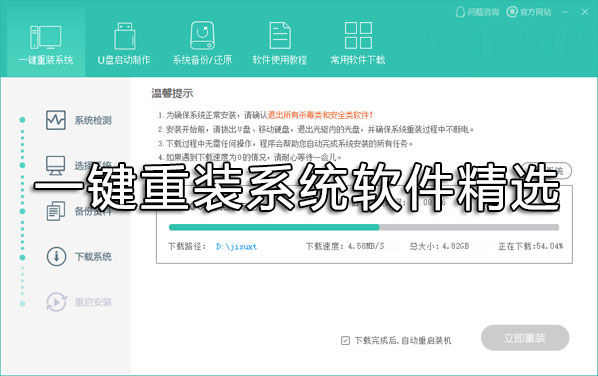Click the 备份资料 documents icon
Screen dimensions: 598x376
[56, 211]
